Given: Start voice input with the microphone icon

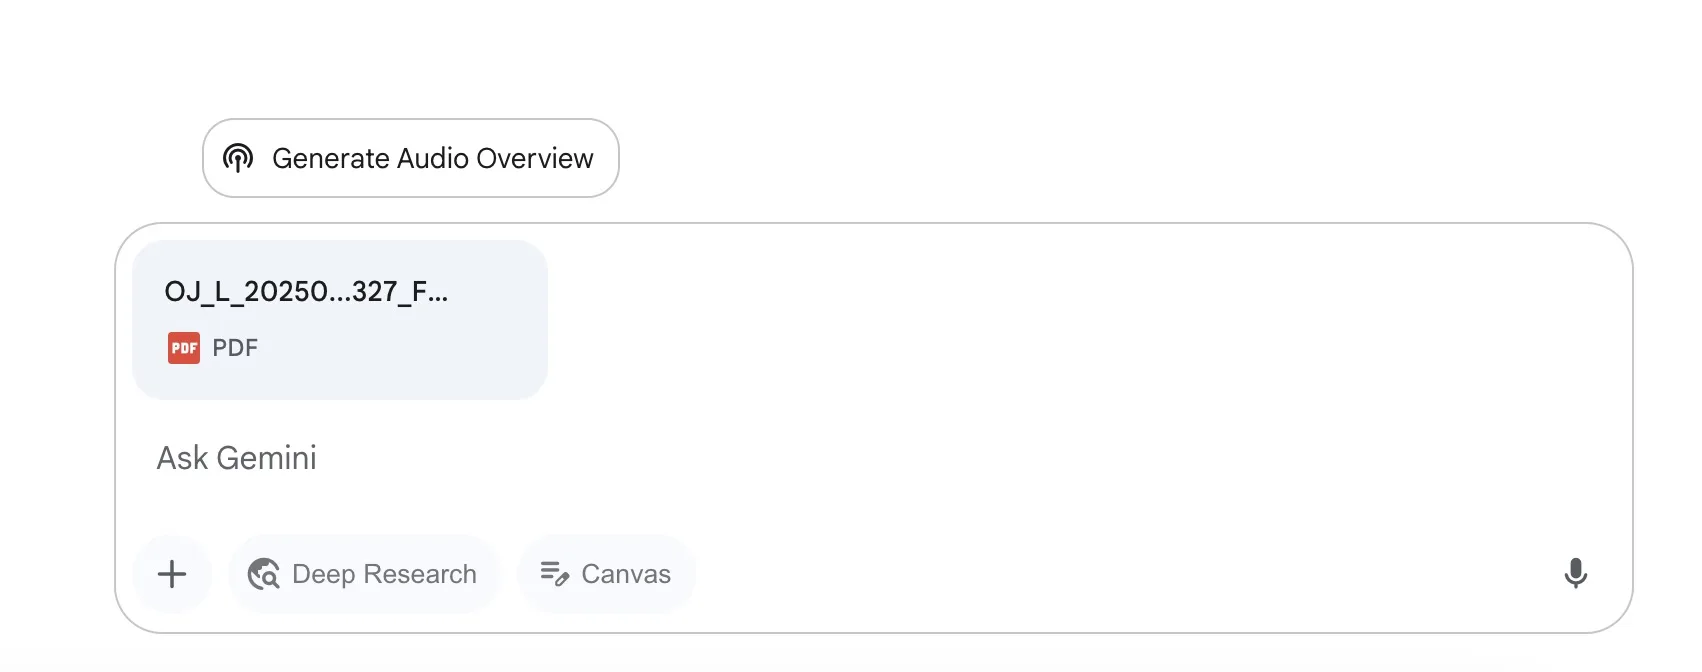Looking at the screenshot, I should click(1575, 573).
